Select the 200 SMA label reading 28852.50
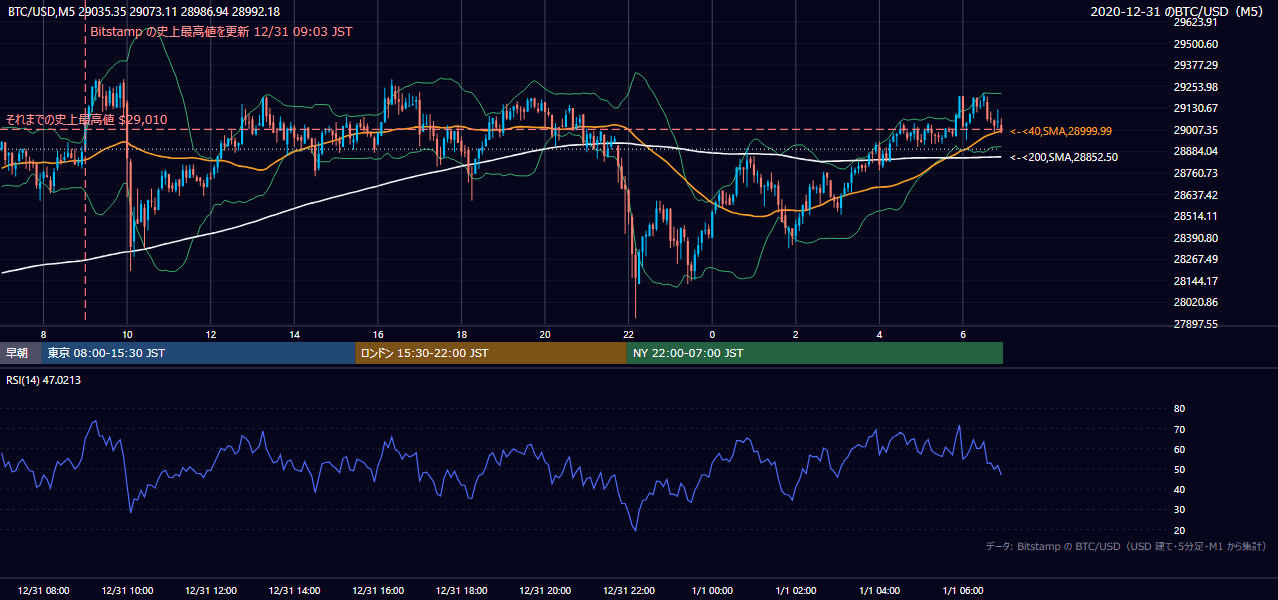The height and width of the screenshot is (600, 1278). [x=1064, y=157]
